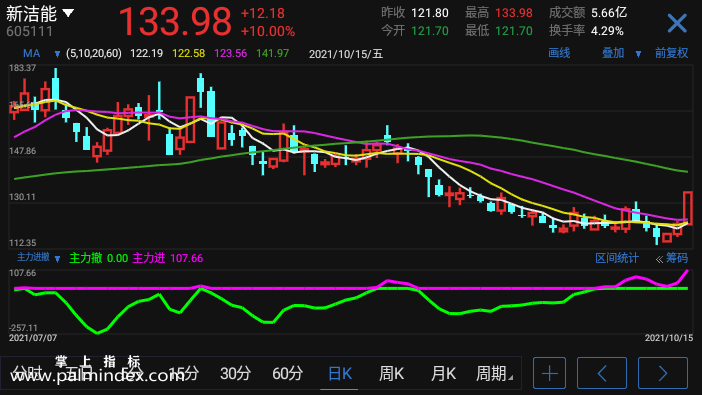Expand the 叠加 overlay dropdown

tap(638, 54)
